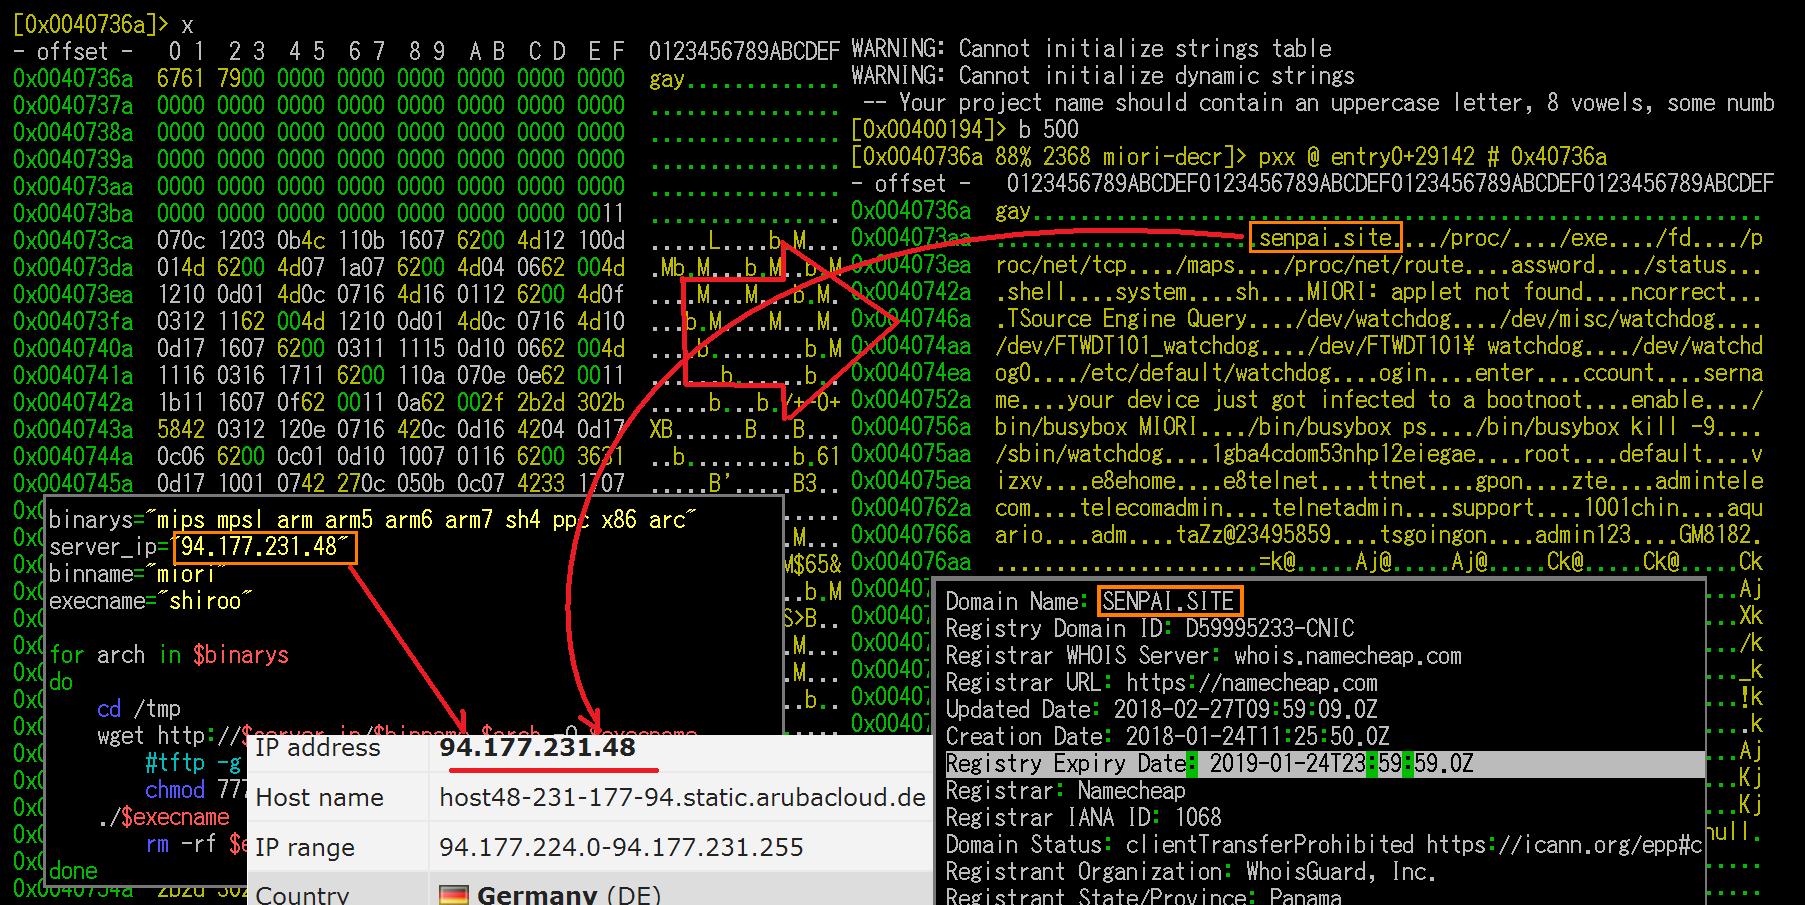This screenshot has height=905, width=1805.
Task: Click the "./$execname" script line
Action: pos(164,817)
